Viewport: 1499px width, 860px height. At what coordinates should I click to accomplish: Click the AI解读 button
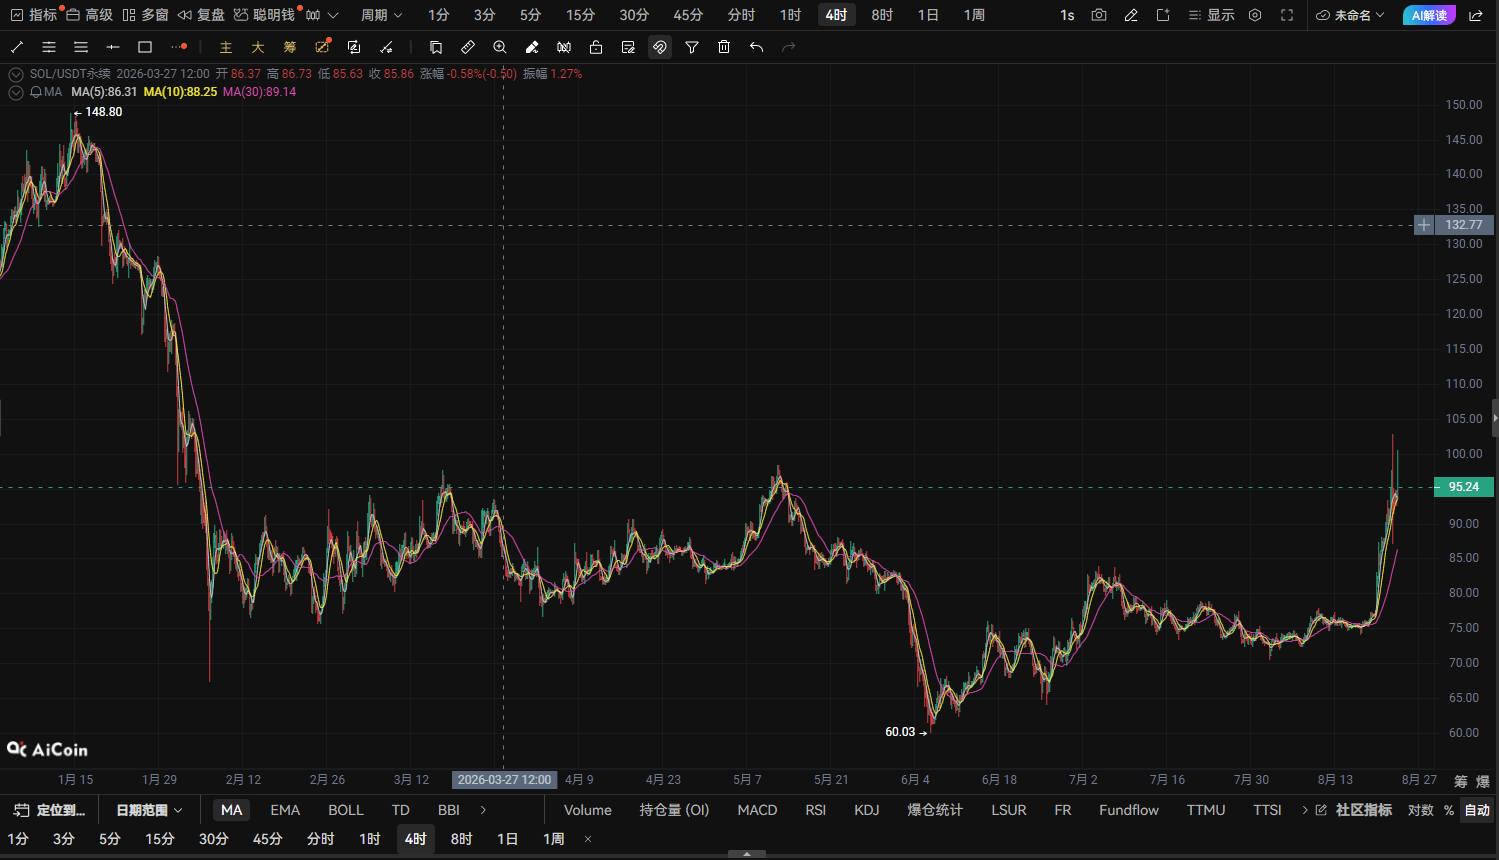[1429, 15]
